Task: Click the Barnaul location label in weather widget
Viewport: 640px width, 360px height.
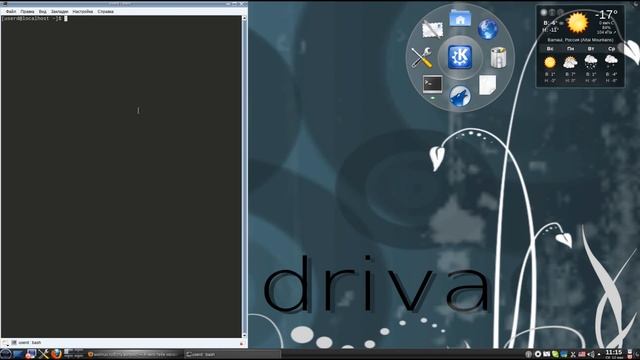Action: click(580, 40)
